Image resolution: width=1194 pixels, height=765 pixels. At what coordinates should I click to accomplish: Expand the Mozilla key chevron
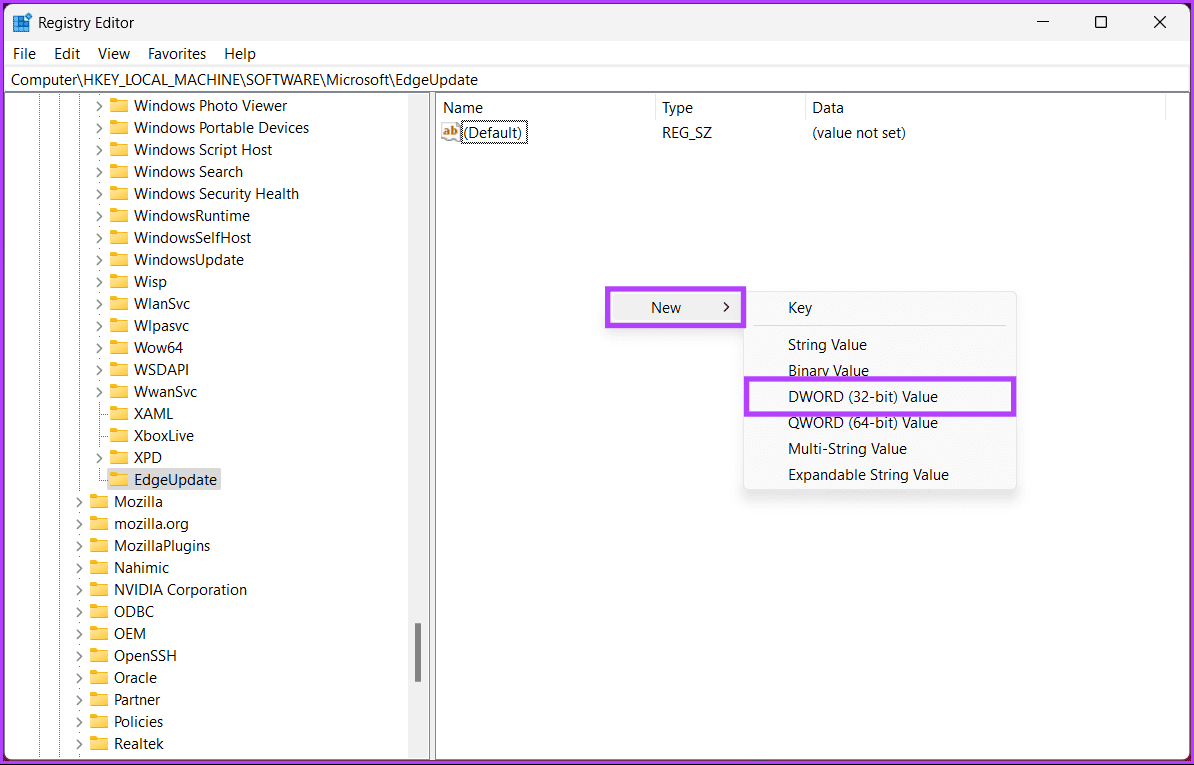(x=79, y=502)
